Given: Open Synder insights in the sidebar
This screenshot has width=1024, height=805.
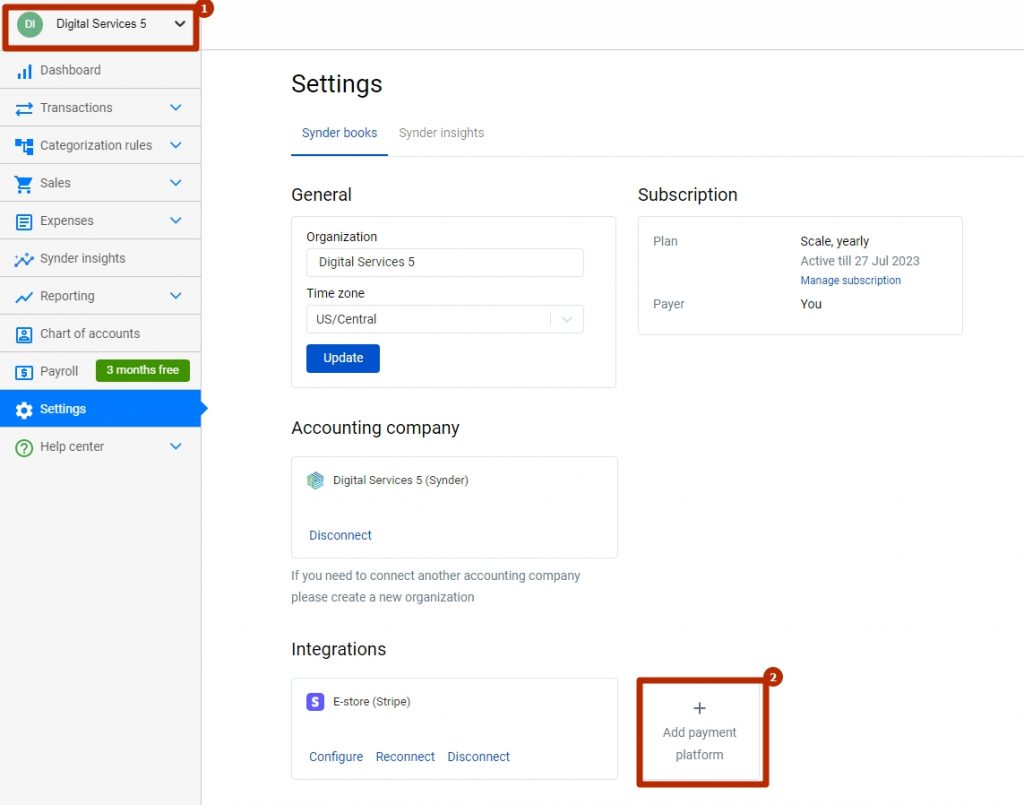Looking at the screenshot, I should point(101,259).
